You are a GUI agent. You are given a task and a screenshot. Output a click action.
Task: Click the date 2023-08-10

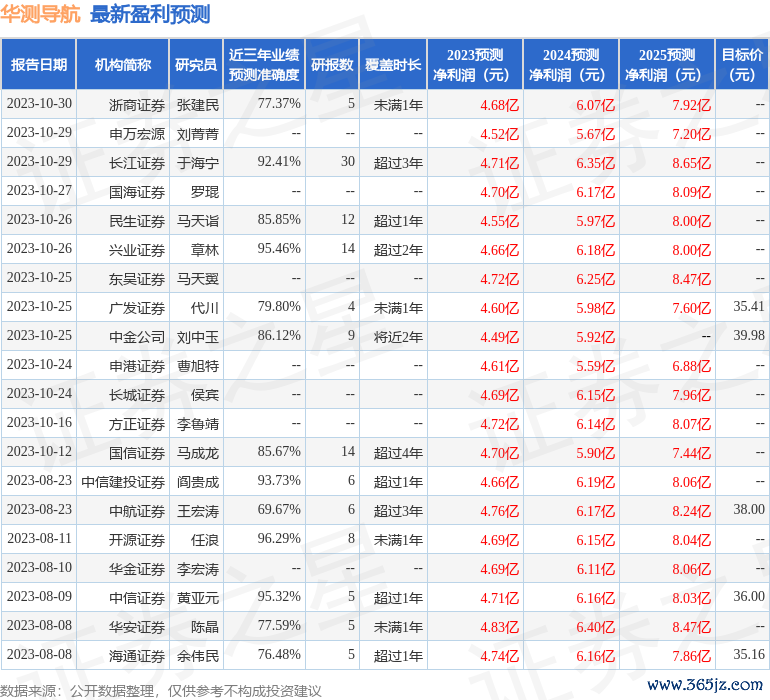coord(39,567)
